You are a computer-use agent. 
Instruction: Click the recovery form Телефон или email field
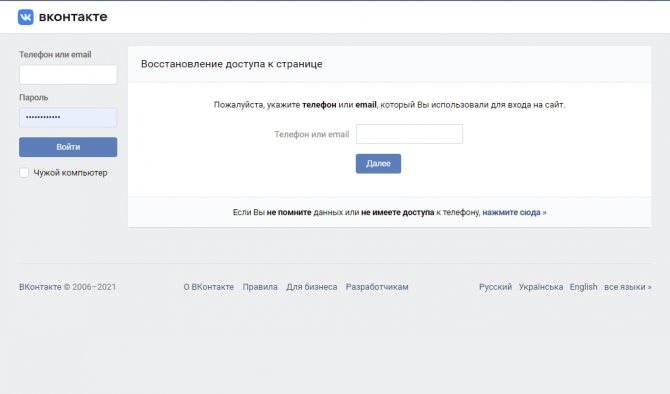coord(409,134)
